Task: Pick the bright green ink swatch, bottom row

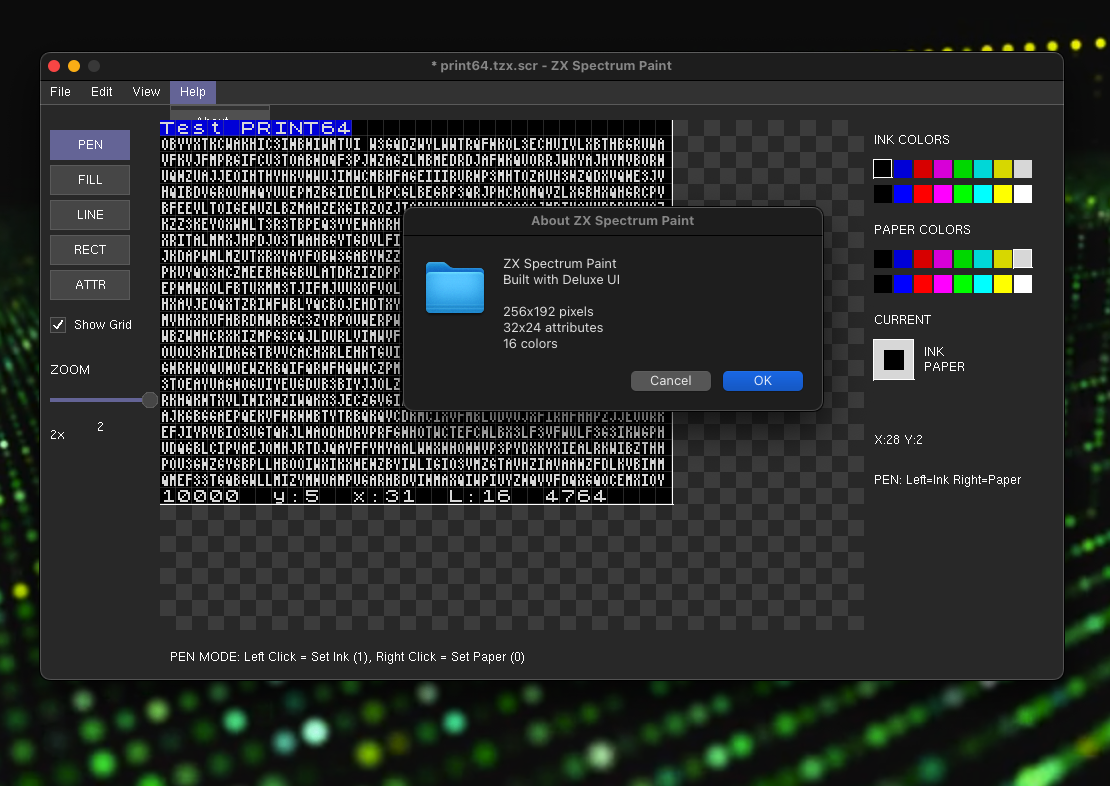Action: [x=963, y=194]
